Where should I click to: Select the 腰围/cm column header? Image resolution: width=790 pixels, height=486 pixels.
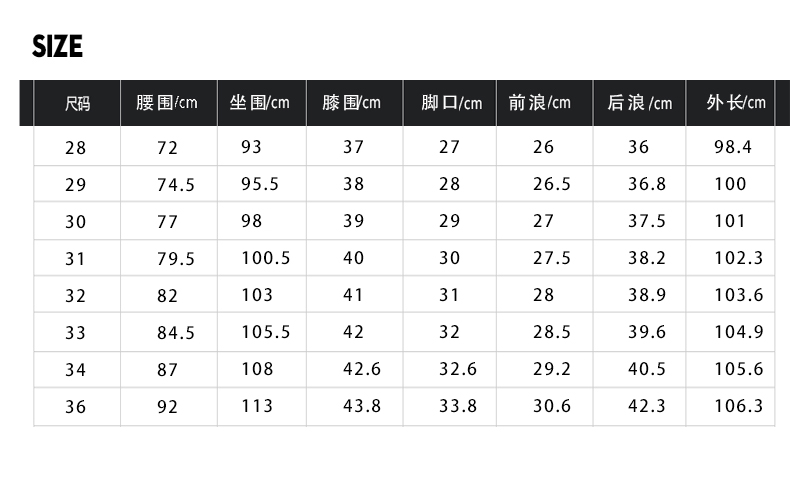point(169,103)
